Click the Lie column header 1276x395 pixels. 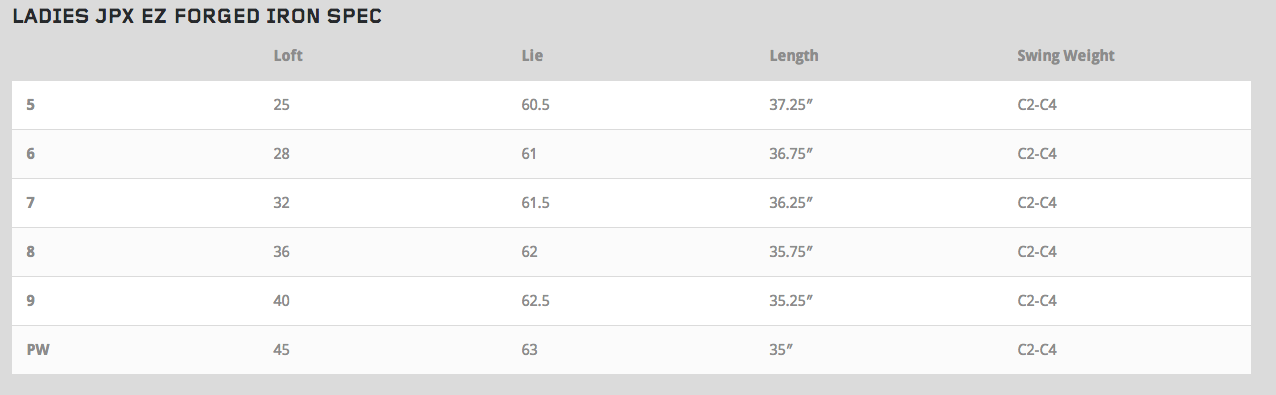click(532, 56)
